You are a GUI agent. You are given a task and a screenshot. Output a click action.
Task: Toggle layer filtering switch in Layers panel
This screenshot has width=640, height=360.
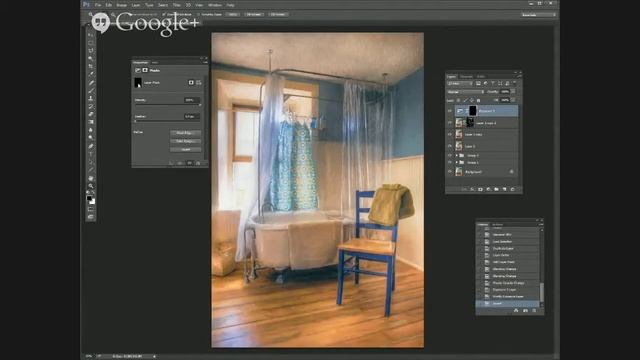(x=514, y=83)
